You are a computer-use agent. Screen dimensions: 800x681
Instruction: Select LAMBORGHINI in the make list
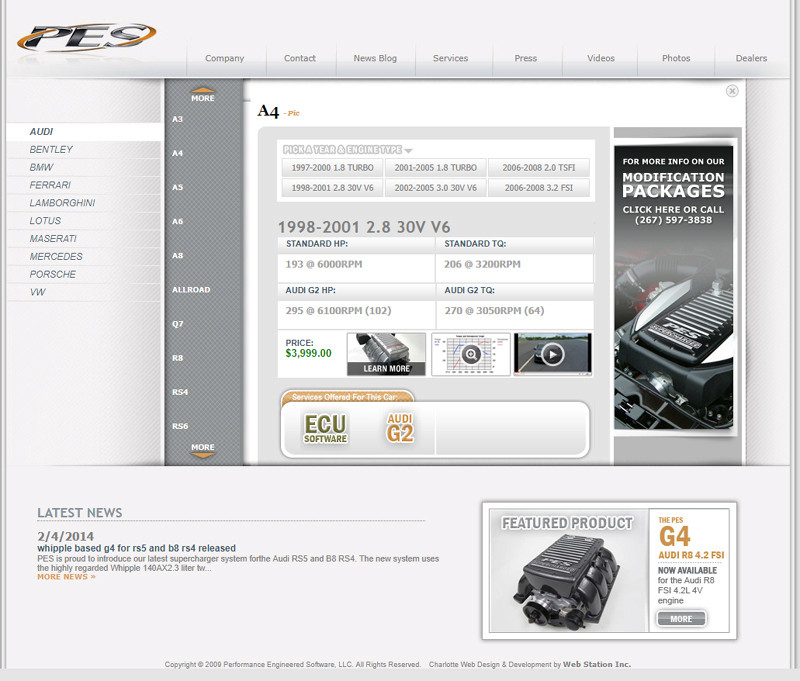(84, 203)
